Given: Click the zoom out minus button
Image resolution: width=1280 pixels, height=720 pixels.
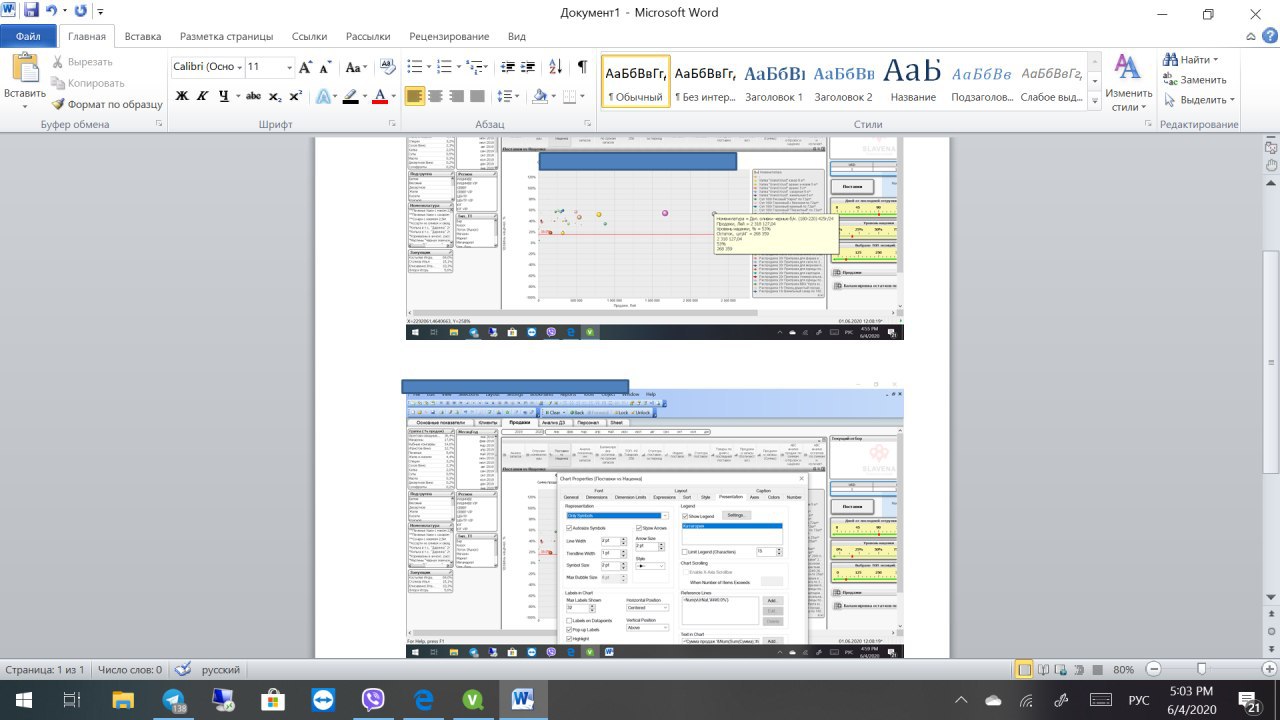Looking at the screenshot, I should [x=1153, y=669].
